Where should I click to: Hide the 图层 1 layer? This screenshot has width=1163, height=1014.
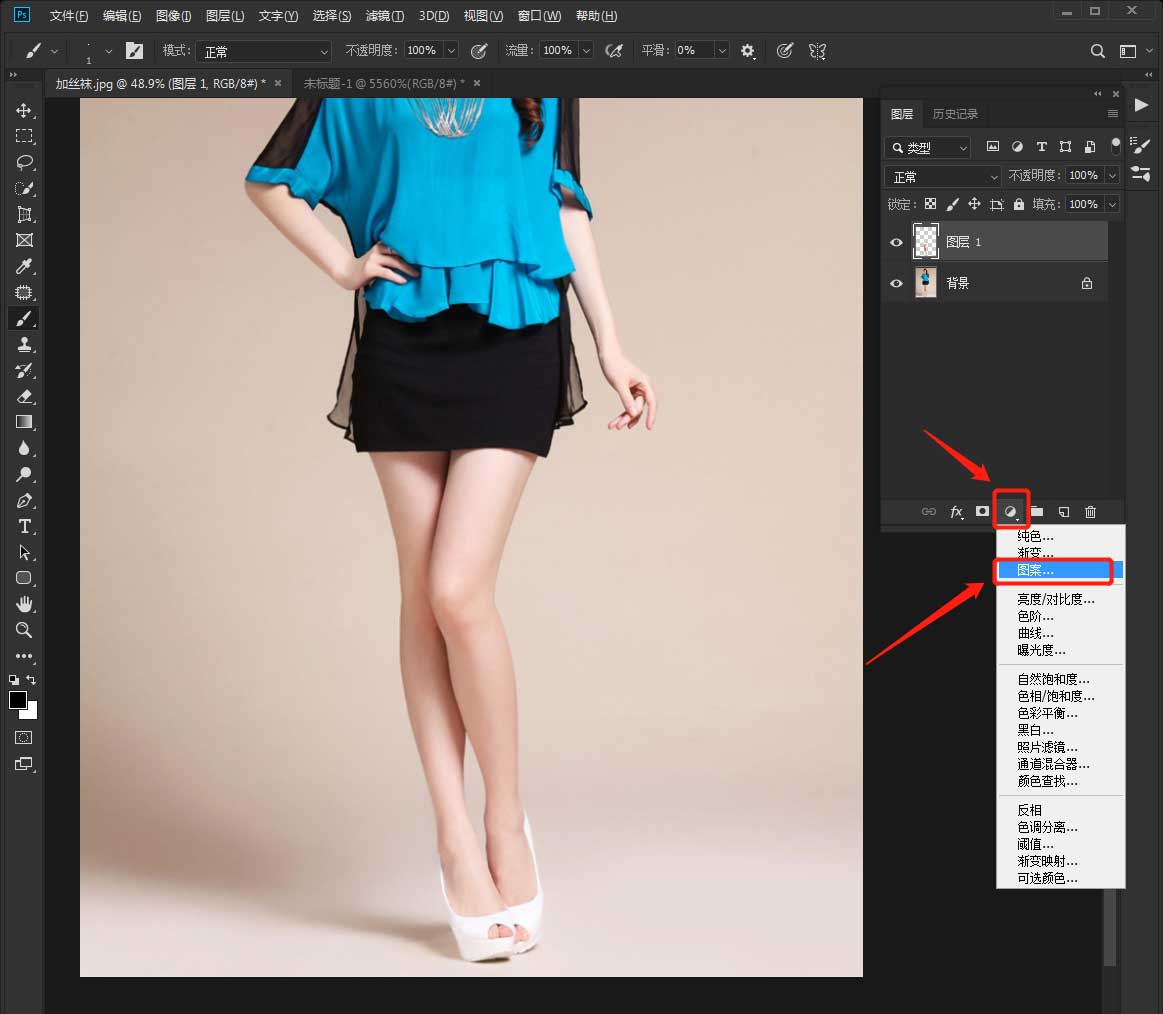pos(896,243)
